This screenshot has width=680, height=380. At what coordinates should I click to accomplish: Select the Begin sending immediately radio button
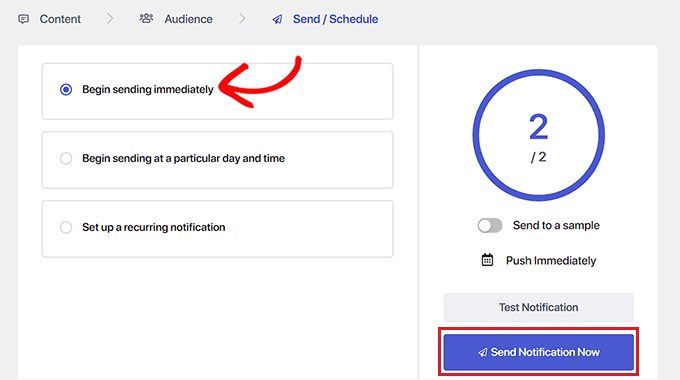[x=66, y=89]
